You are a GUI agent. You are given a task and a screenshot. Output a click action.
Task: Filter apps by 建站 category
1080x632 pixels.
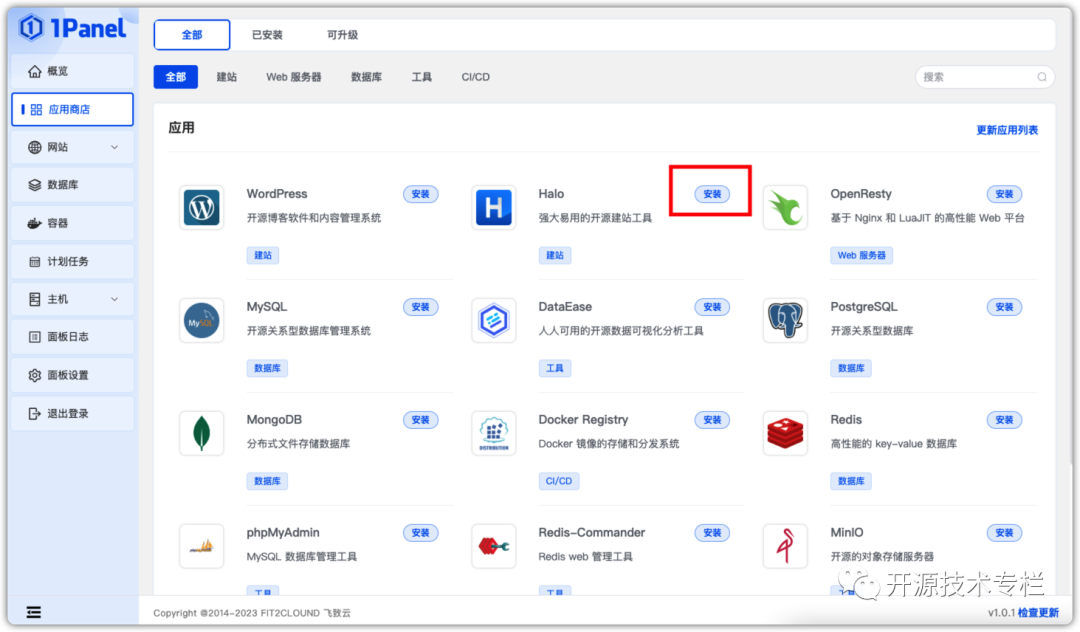227,77
